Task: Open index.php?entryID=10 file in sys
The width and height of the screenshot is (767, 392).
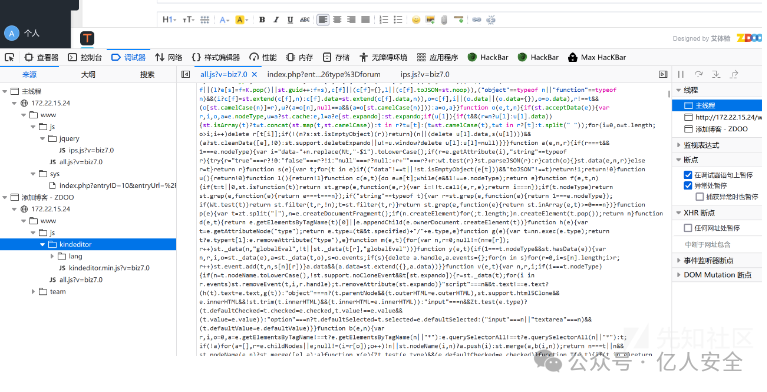Action: point(113,185)
